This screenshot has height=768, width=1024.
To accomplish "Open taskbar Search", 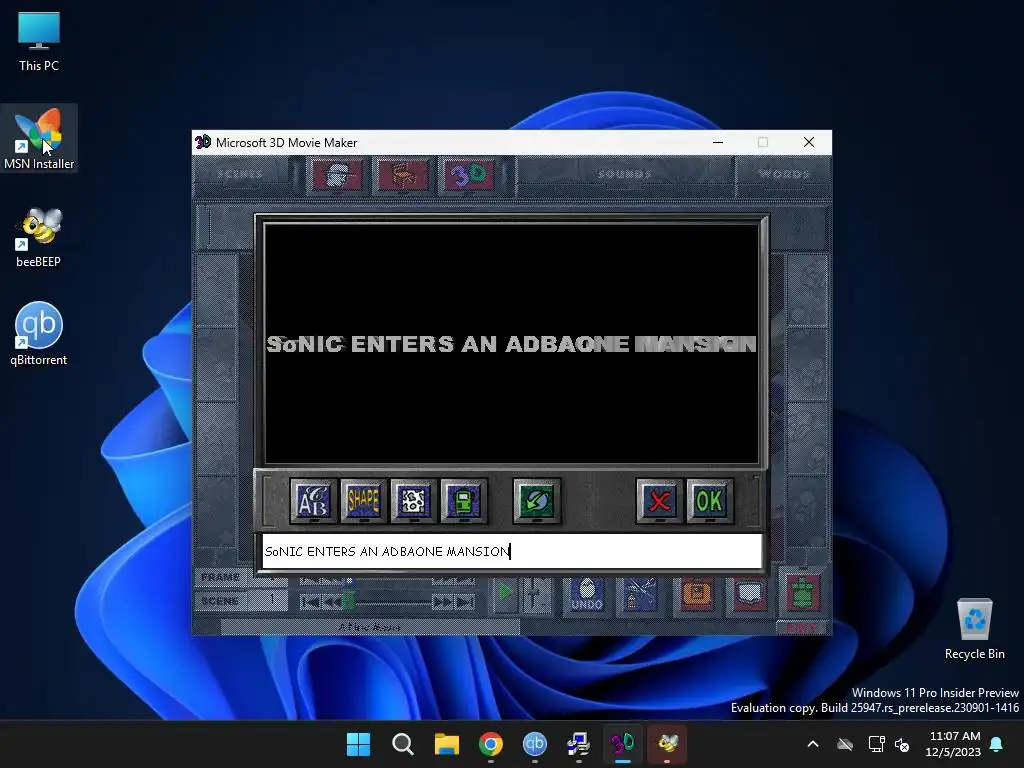I will tap(402, 744).
